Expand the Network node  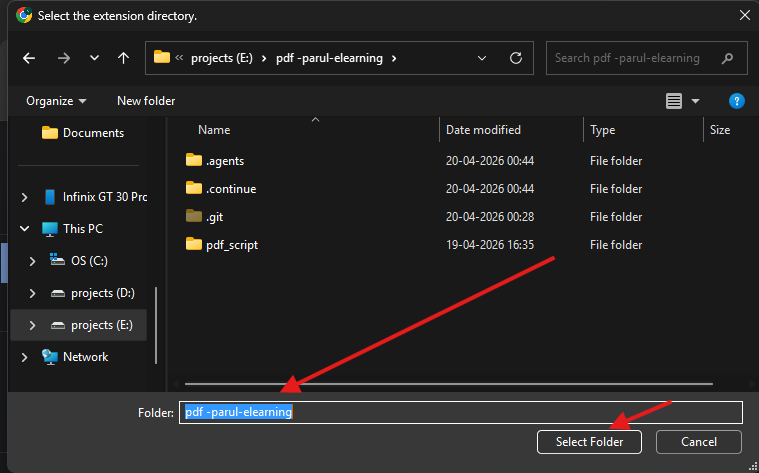(x=24, y=357)
